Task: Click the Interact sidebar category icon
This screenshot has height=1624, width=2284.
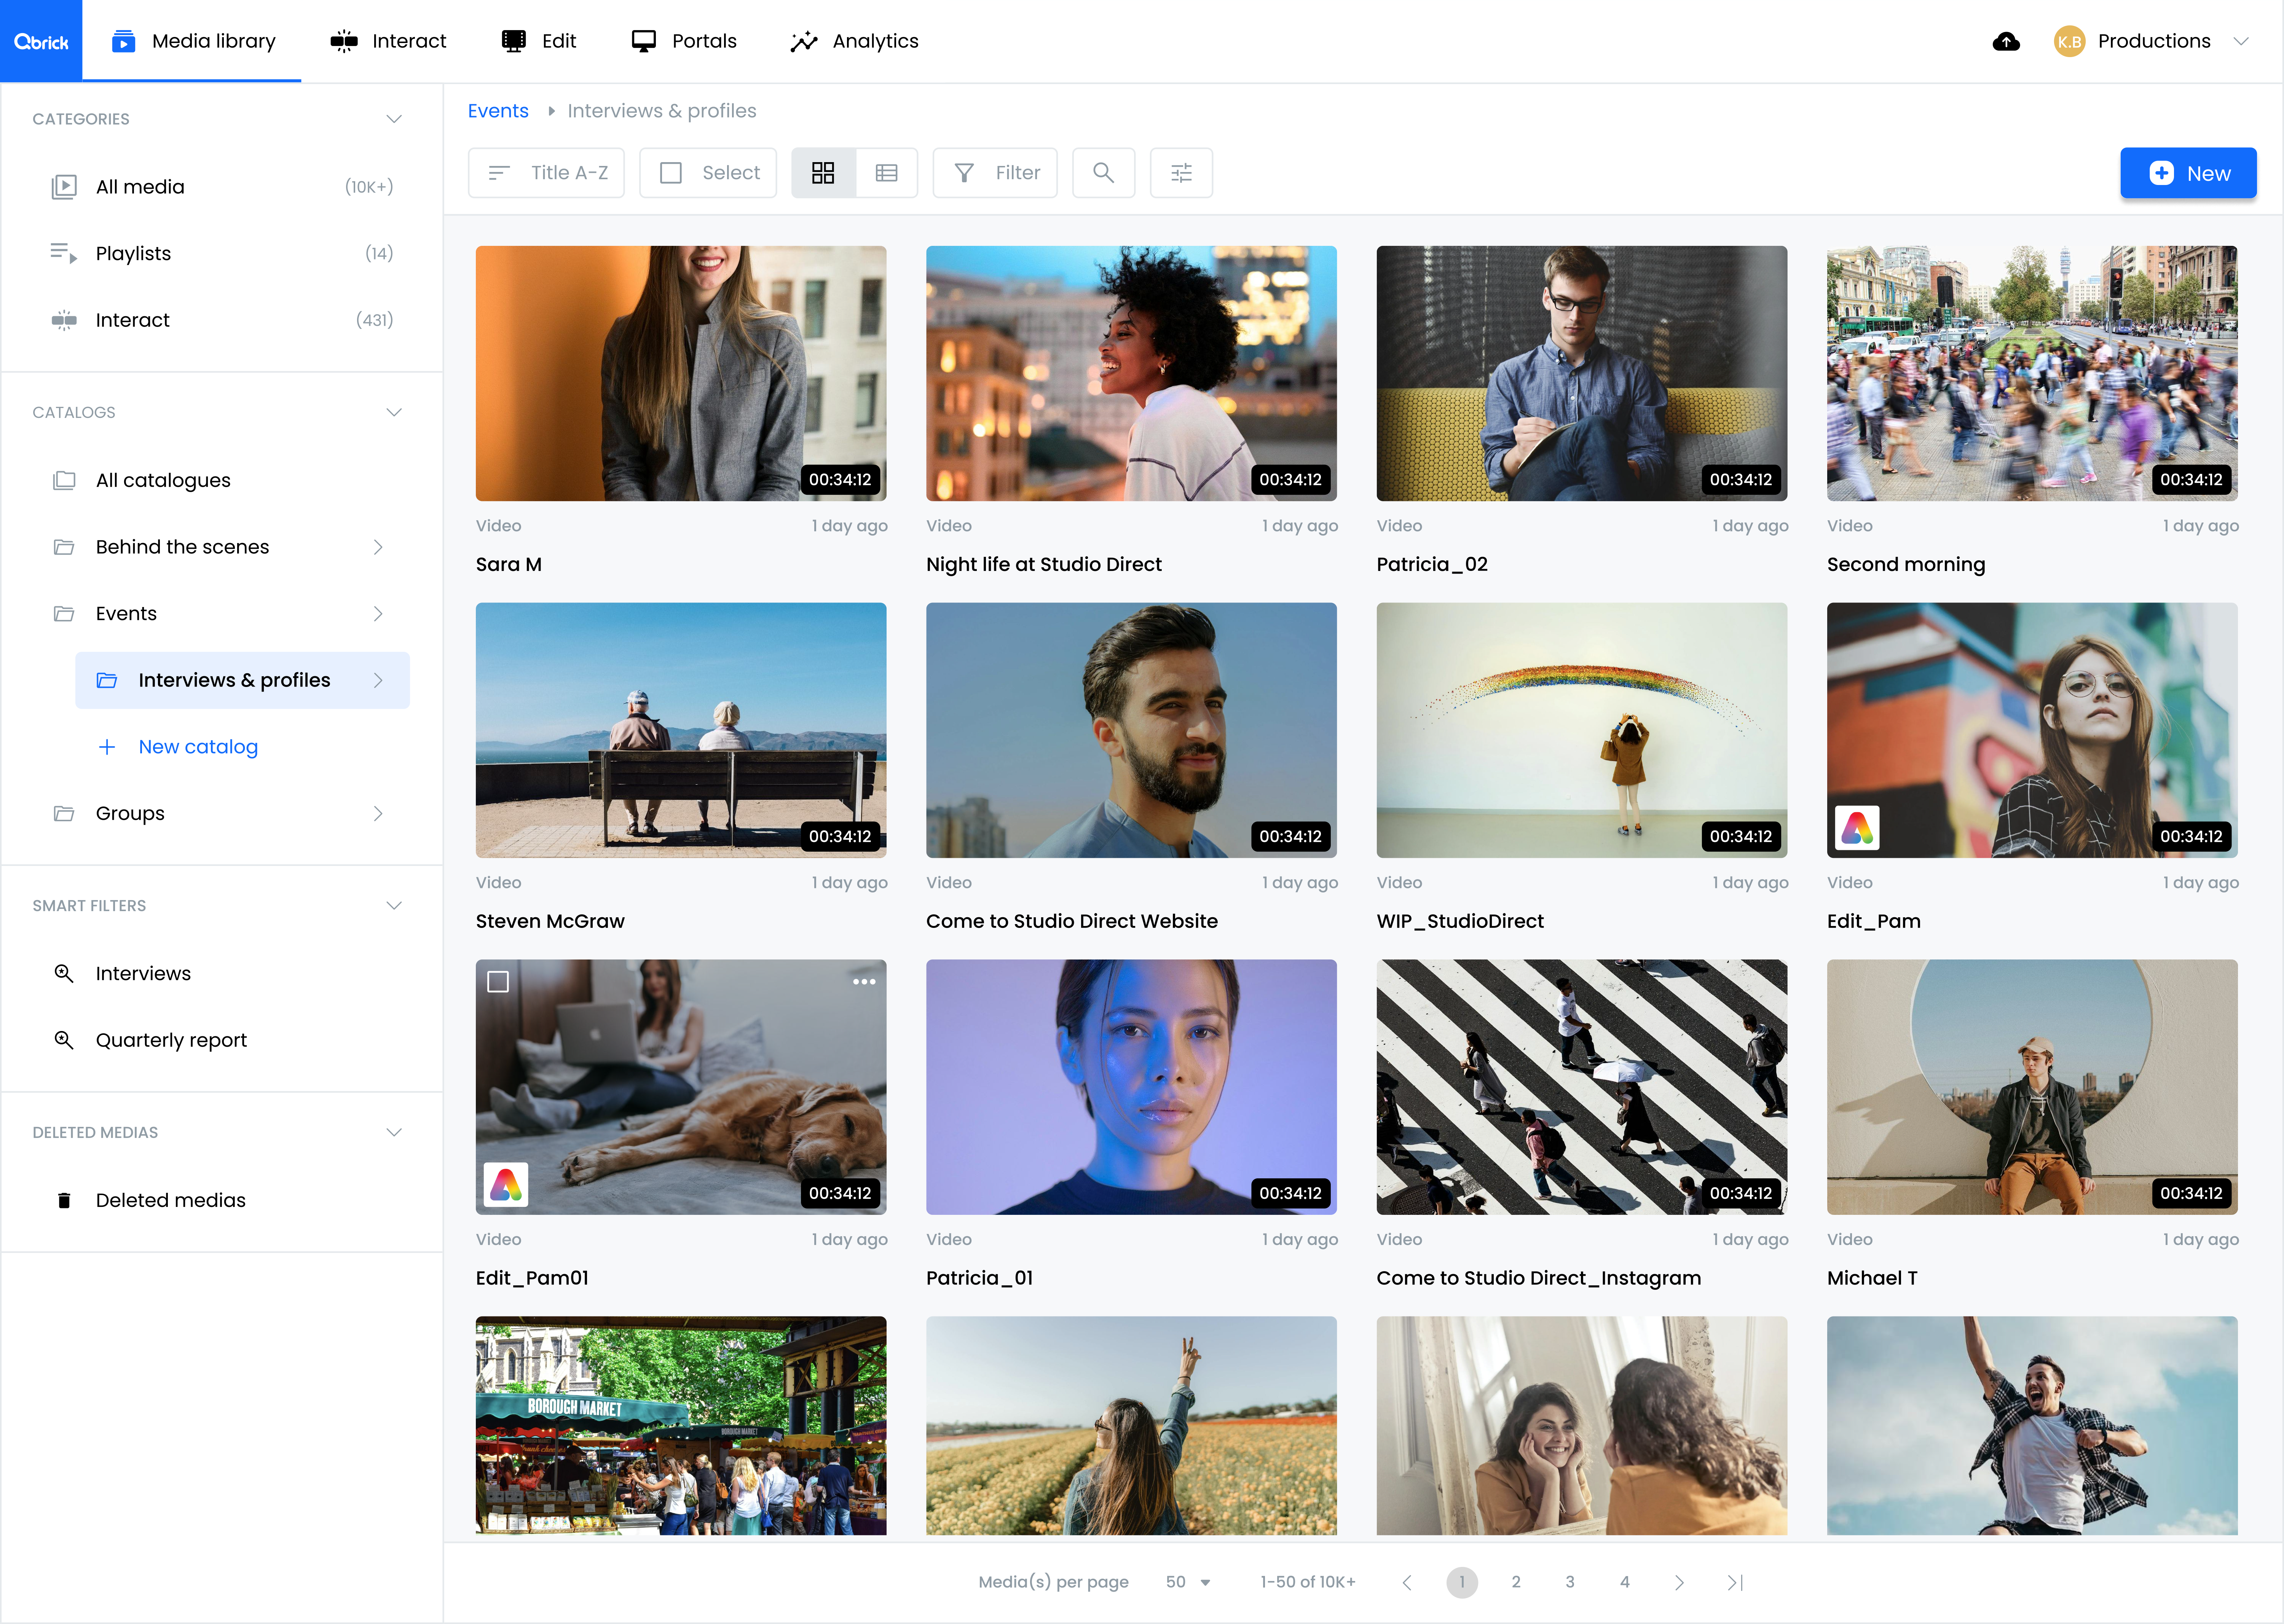Action: point(64,320)
